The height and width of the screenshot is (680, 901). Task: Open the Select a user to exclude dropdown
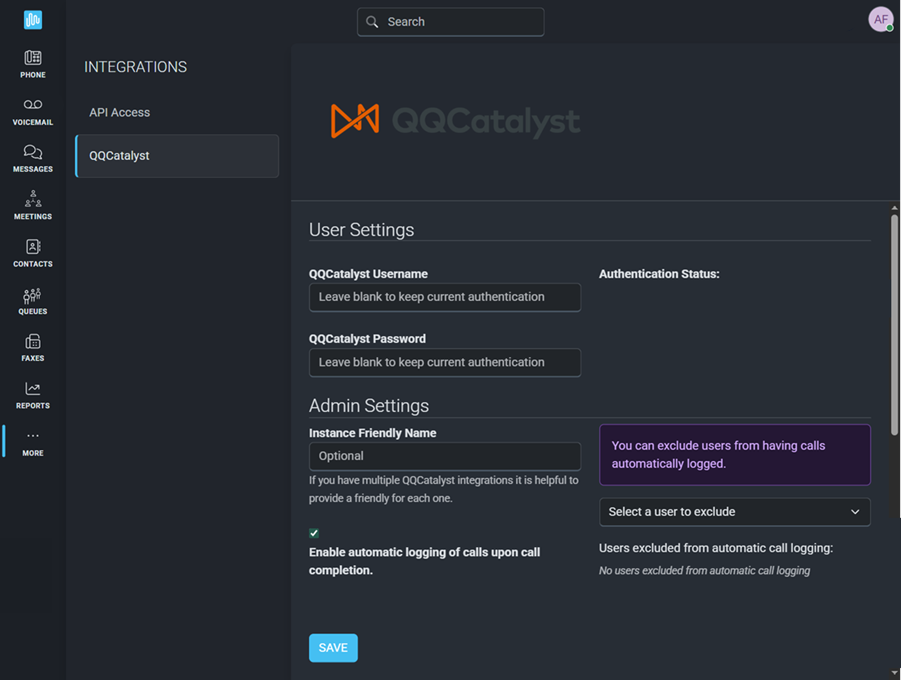735,511
